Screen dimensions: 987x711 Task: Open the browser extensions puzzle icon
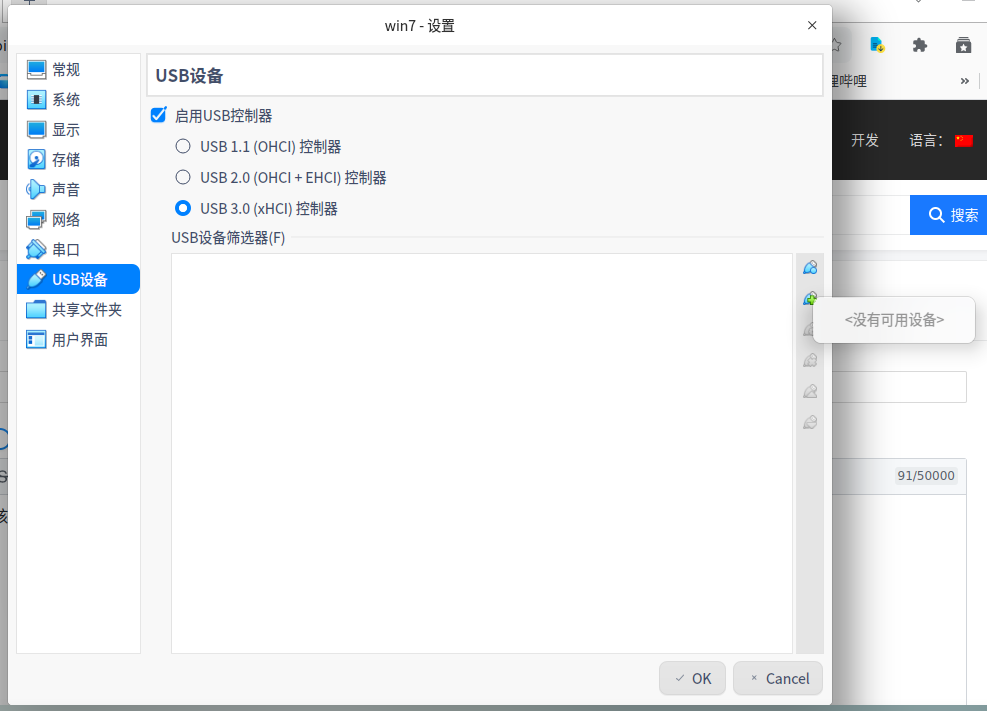[x=919, y=45]
